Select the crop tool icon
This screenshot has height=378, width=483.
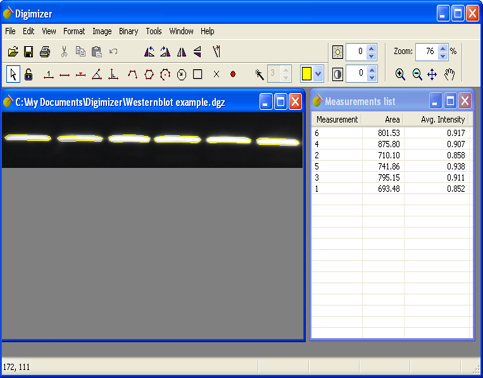217,52
